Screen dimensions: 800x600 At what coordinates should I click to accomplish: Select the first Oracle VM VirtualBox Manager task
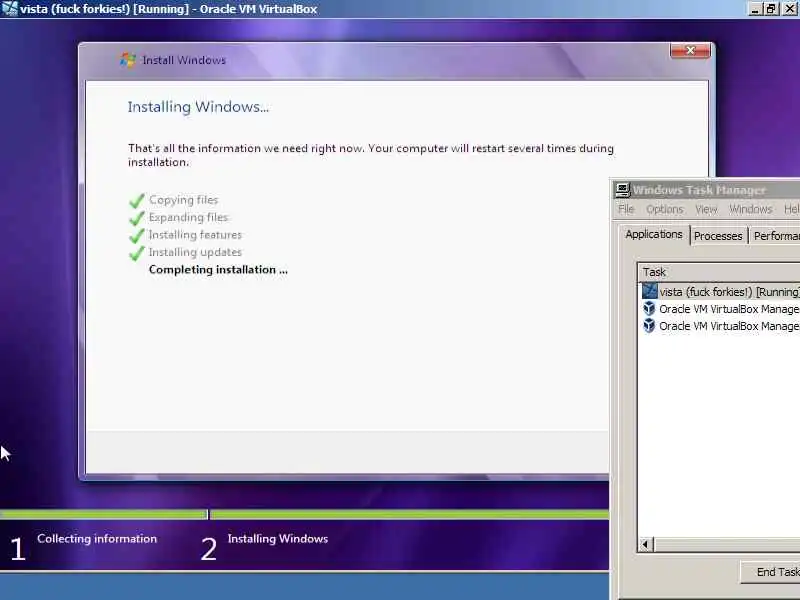point(720,309)
